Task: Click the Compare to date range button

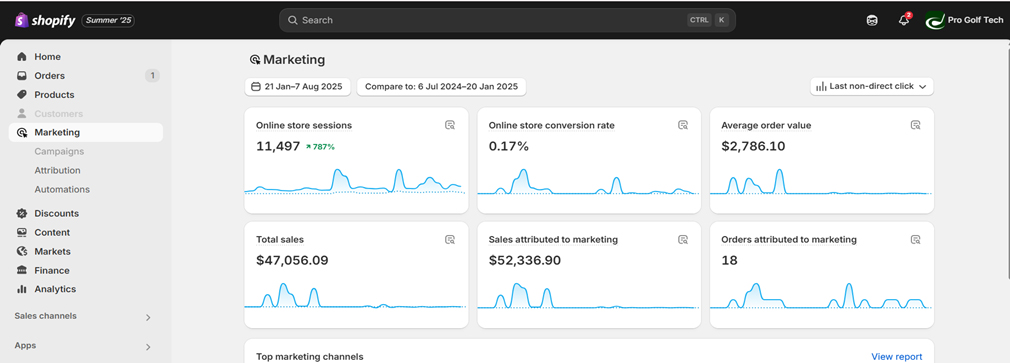Action: coord(441,87)
